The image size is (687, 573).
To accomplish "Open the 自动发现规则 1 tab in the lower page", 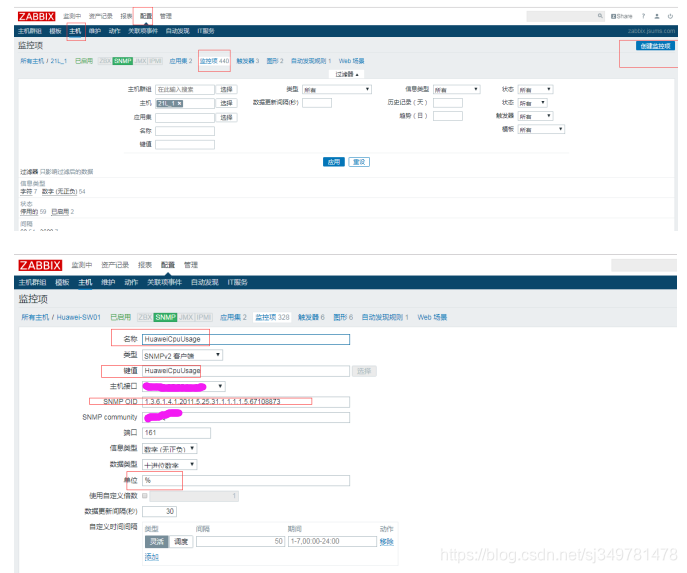I will pyautogui.click(x=385, y=317).
